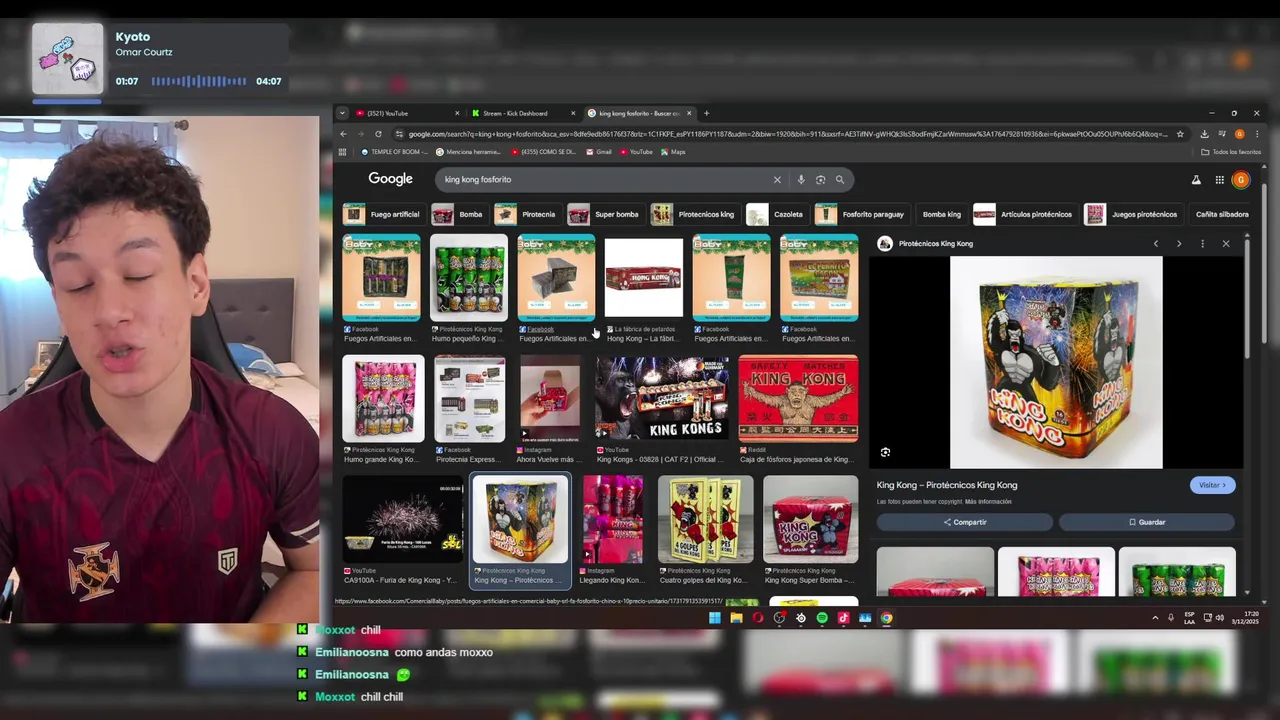Image resolution: width=1280 pixels, height=720 pixels.
Task: Reload the current page
Action: click(378, 134)
